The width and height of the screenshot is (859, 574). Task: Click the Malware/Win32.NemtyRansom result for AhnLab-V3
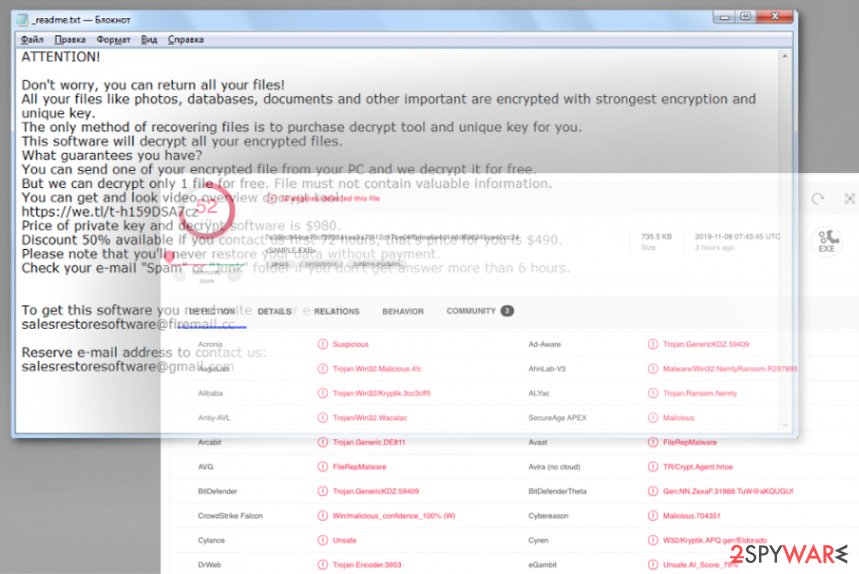(x=730, y=369)
